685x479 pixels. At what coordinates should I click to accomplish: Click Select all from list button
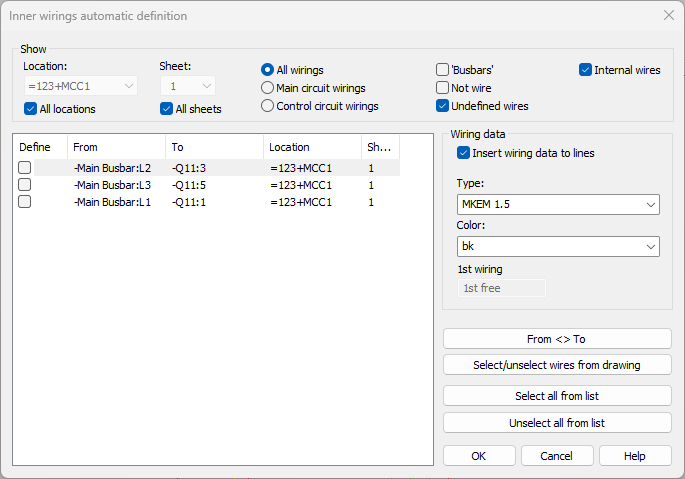point(557,396)
